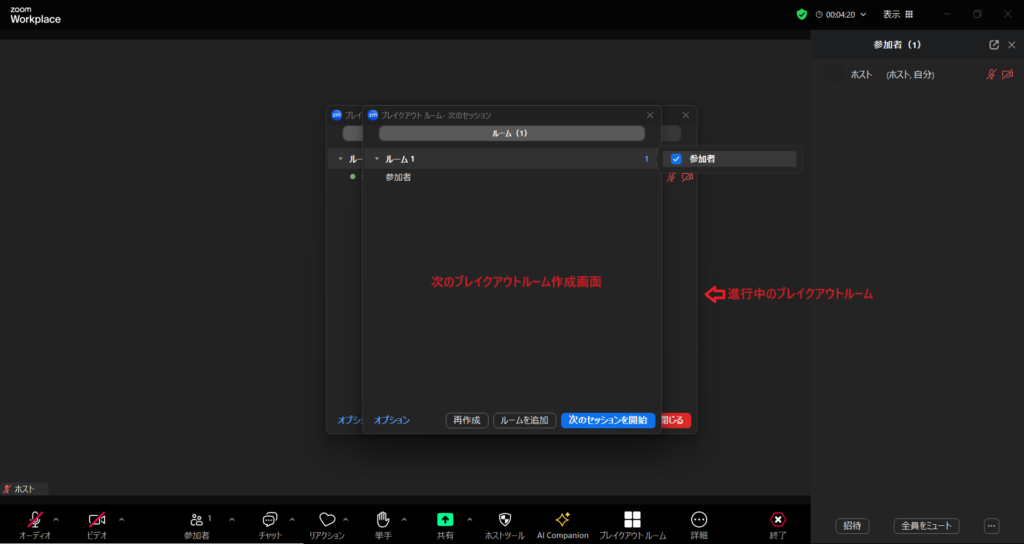Open the 表示 view menu

coord(898,15)
